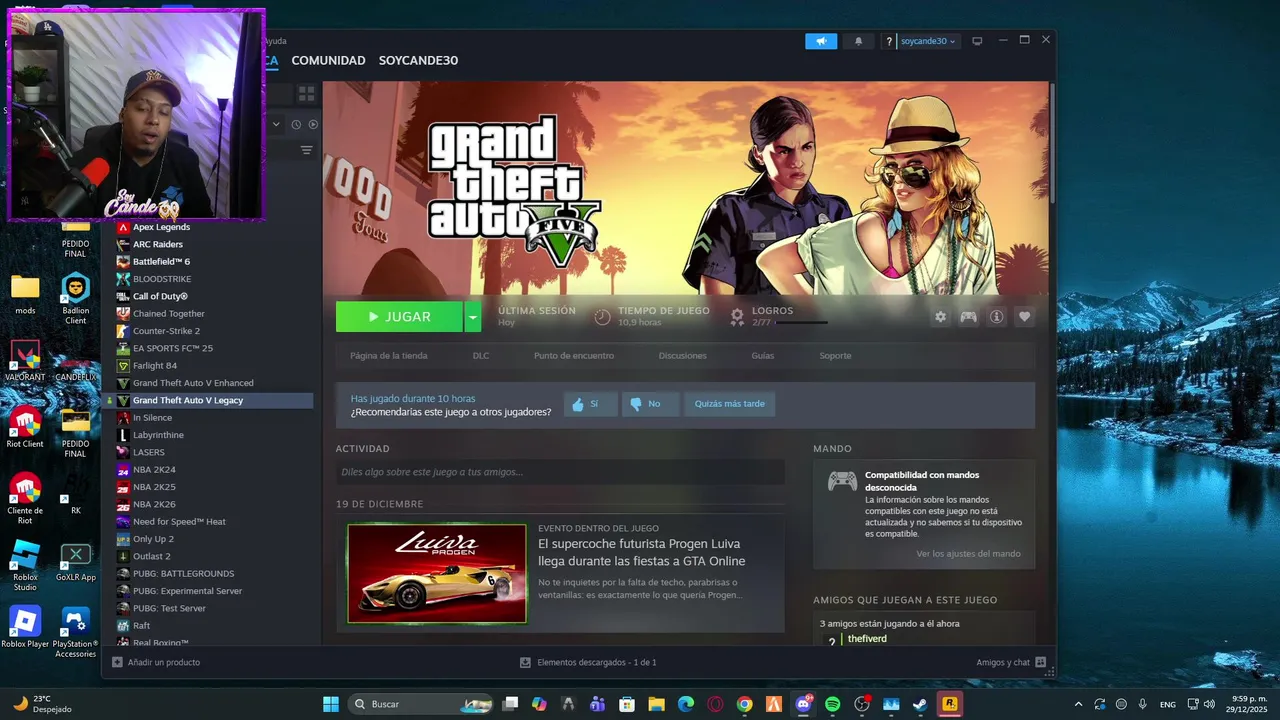Open Steam notifications bell
This screenshot has width=1280, height=720.
[858, 41]
